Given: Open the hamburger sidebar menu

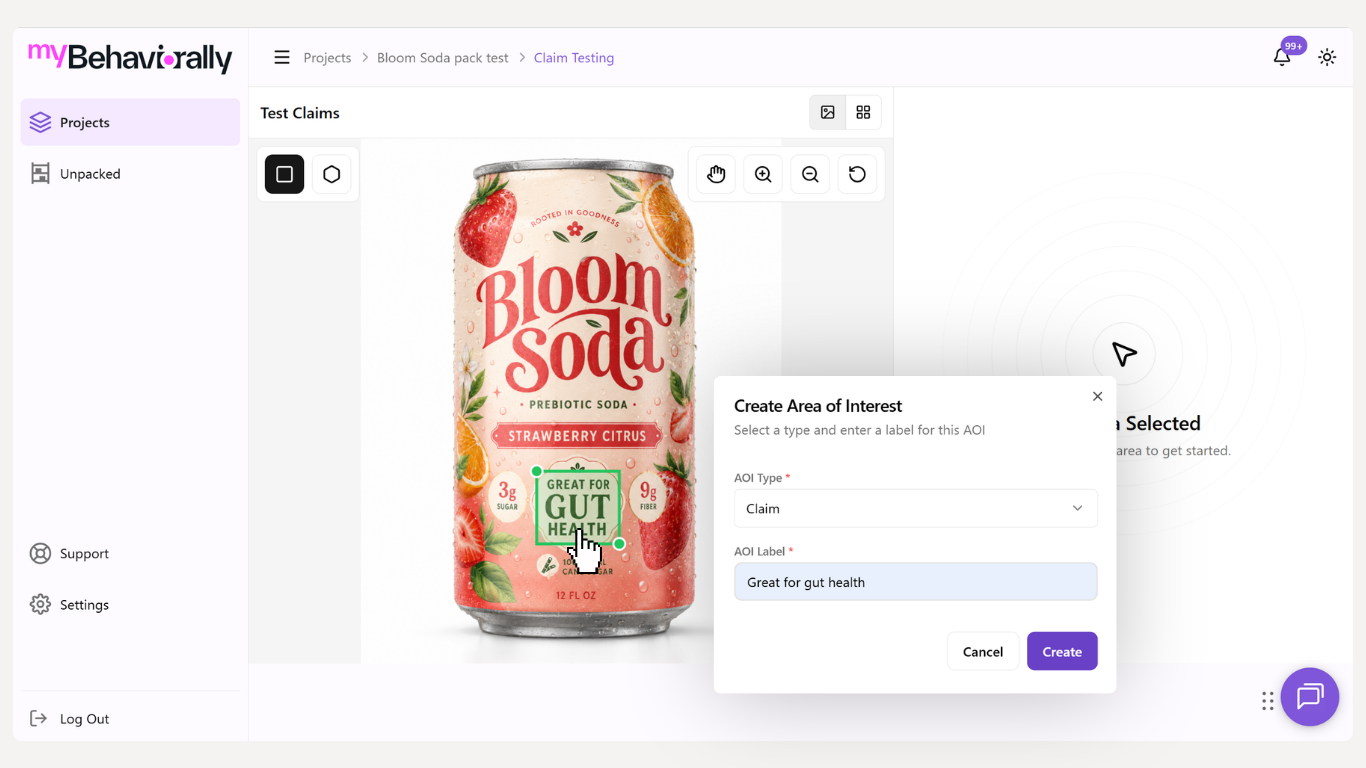Looking at the screenshot, I should point(282,58).
